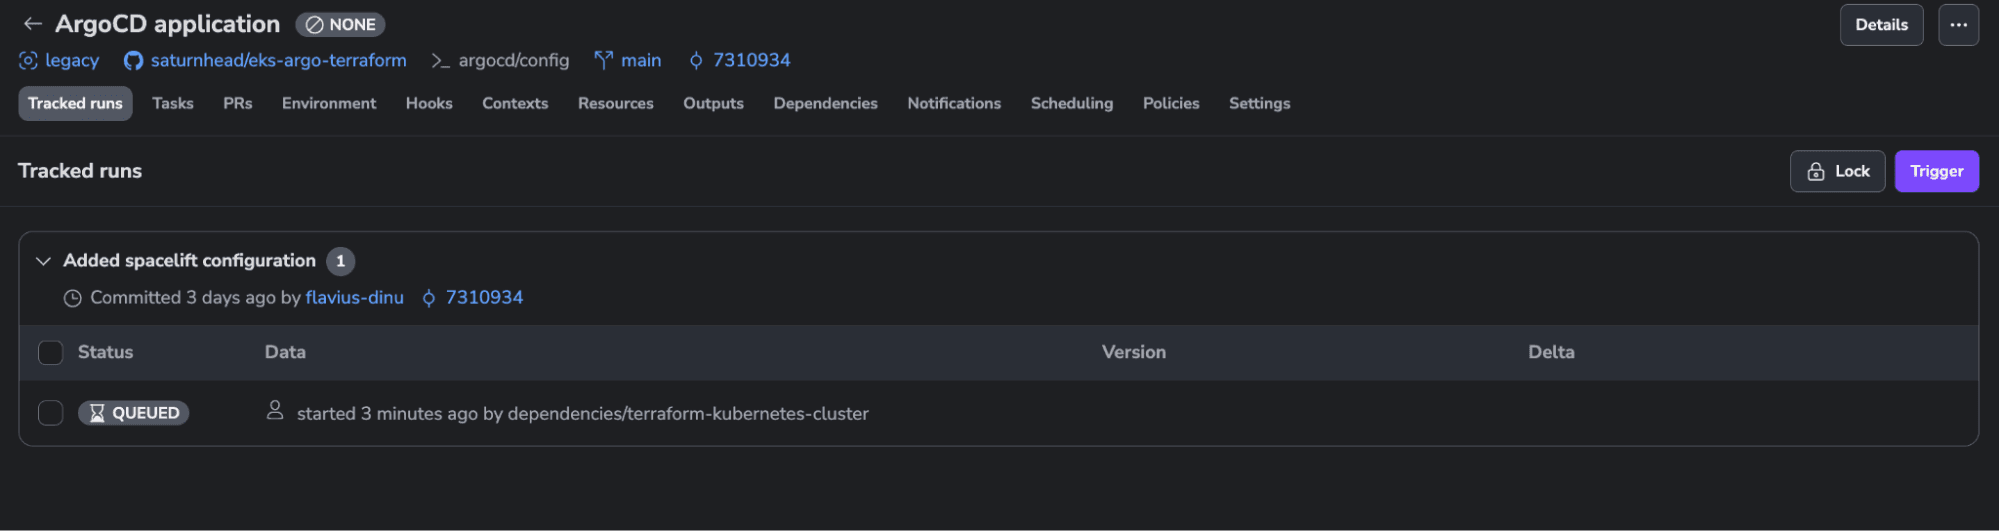Open the Policies tab

pos(1171,103)
